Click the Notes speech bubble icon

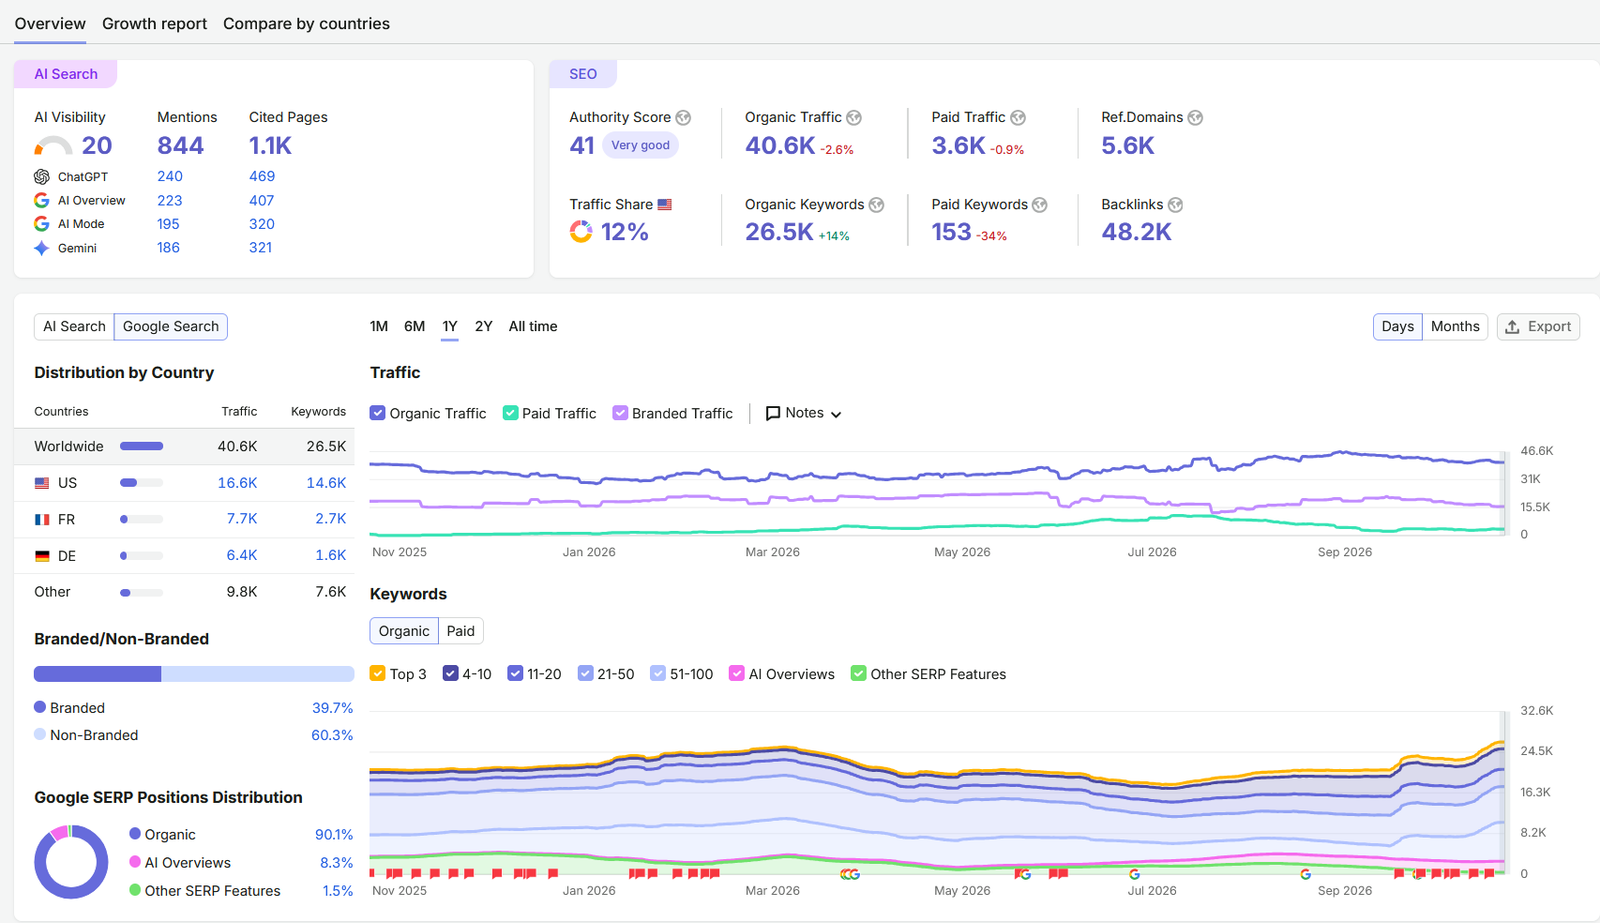[x=773, y=413]
